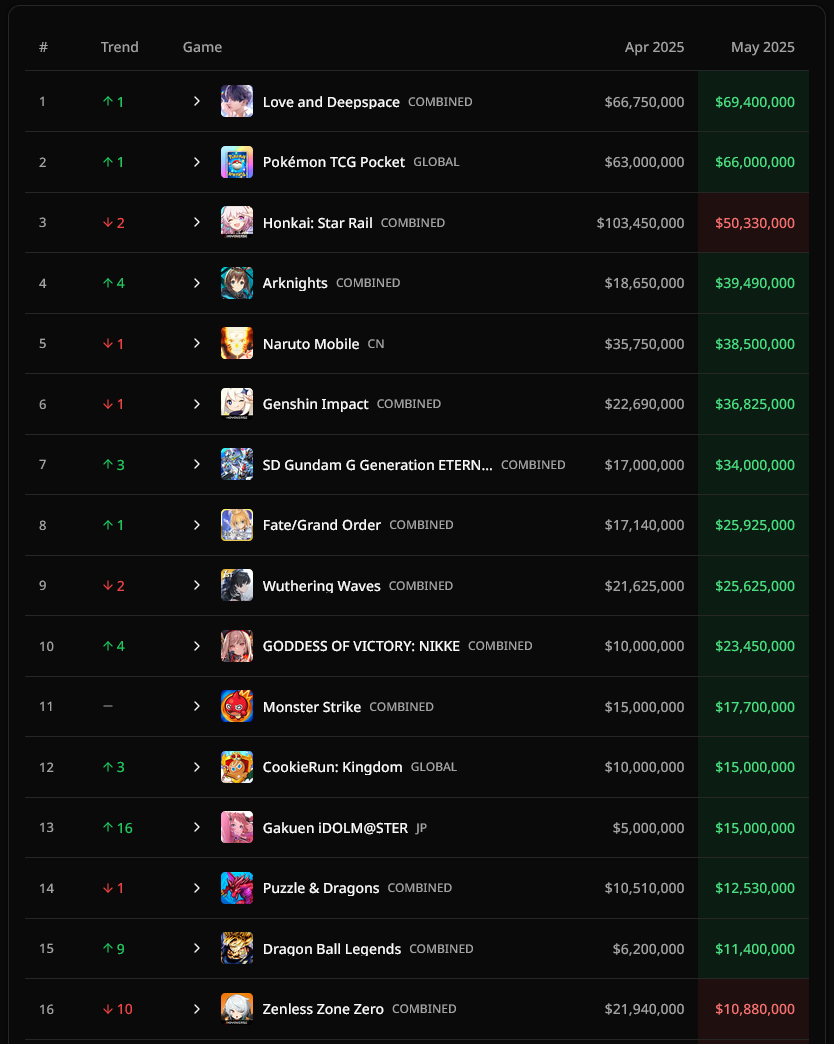Open the GODDESS OF VICTORY: NIKKE title
This screenshot has height=1044, width=834.
pos(361,646)
